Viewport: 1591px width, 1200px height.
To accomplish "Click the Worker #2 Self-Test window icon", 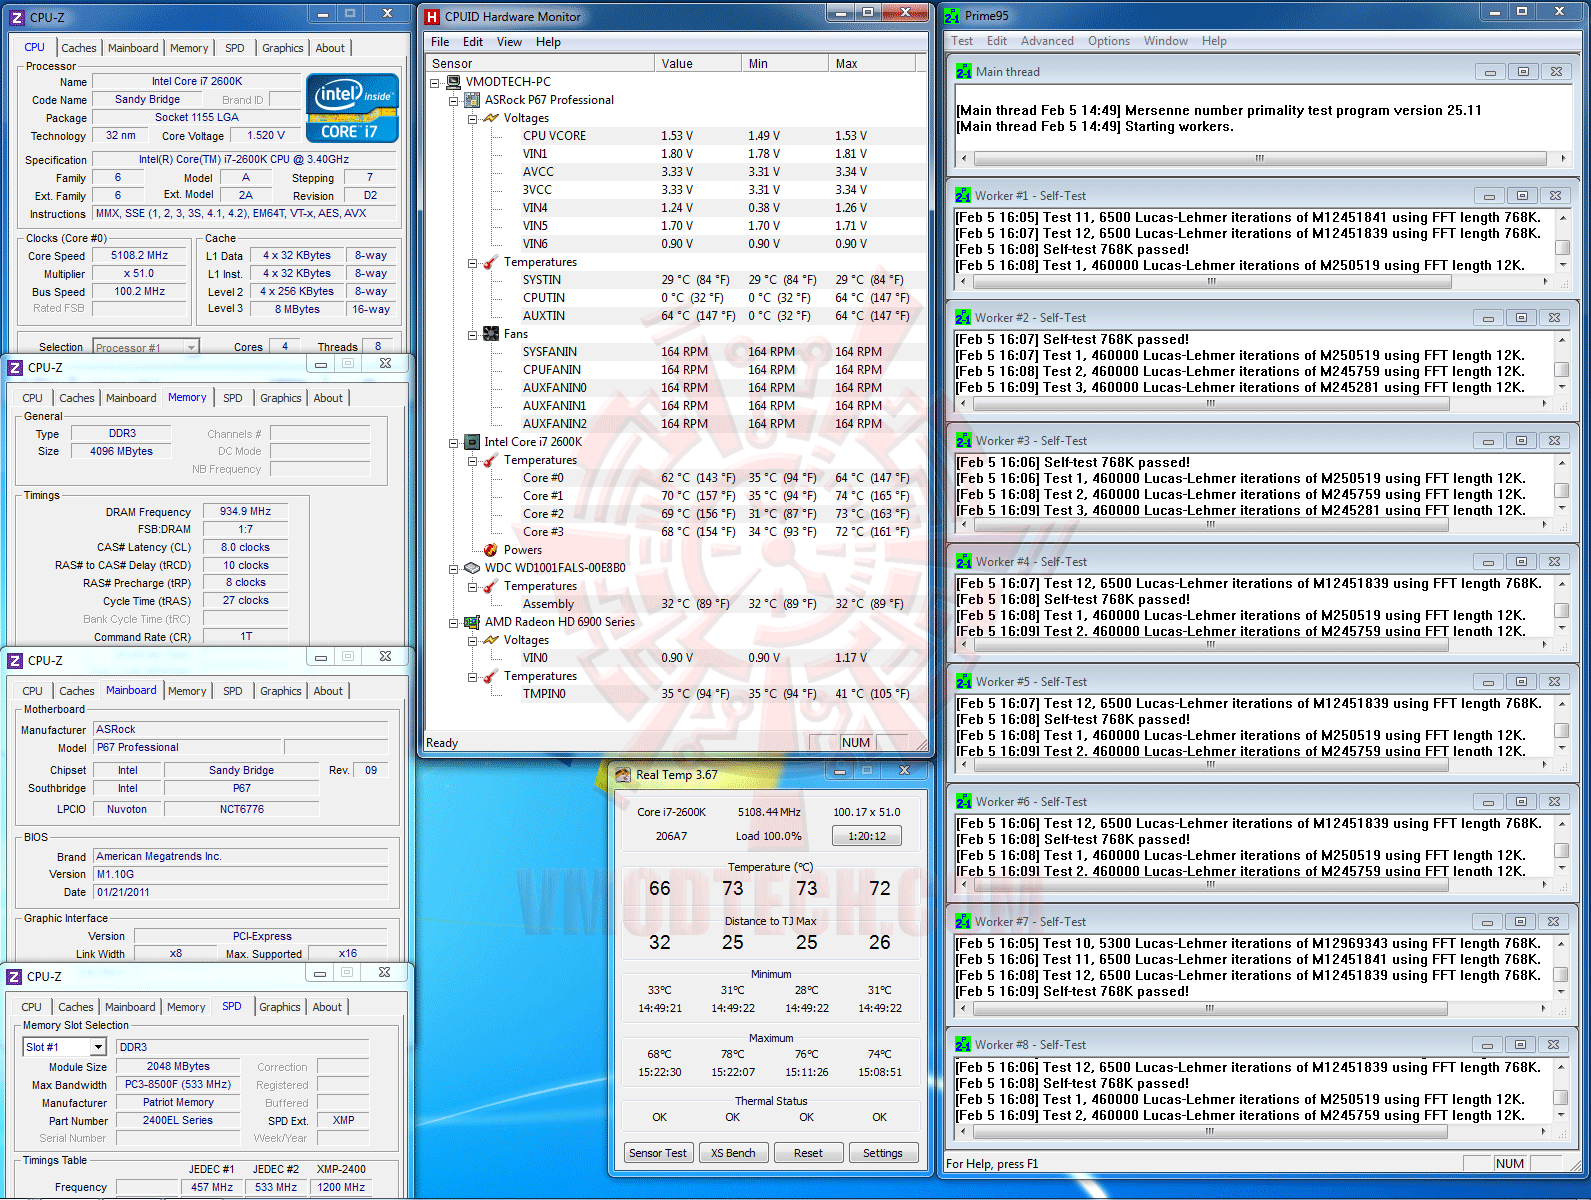I will [963, 318].
